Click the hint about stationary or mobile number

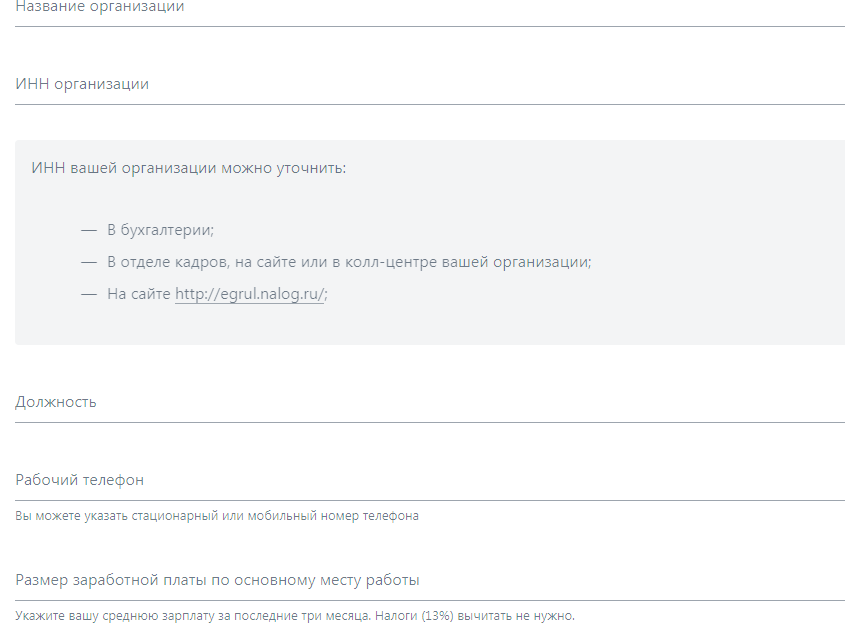click(217, 516)
